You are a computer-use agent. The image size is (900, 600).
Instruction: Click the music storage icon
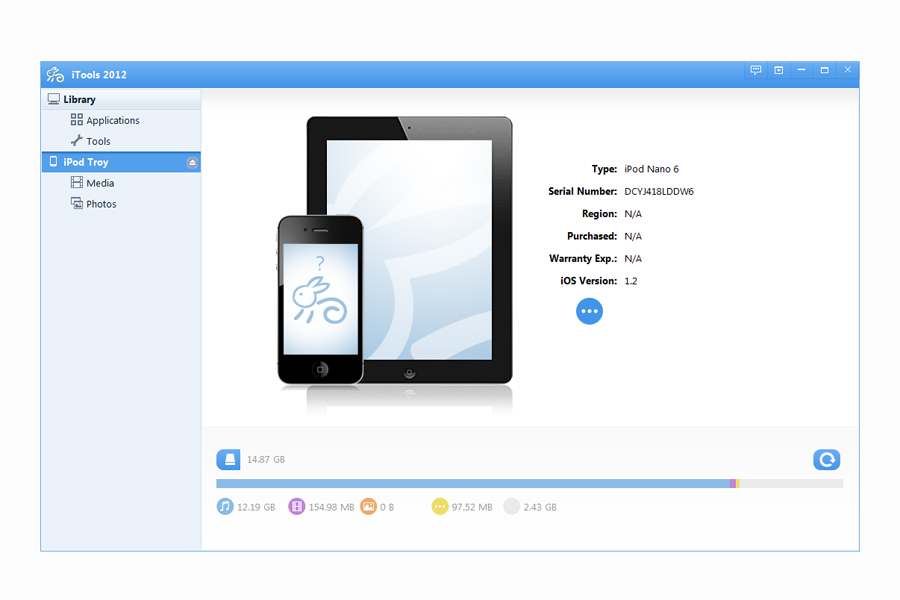[x=225, y=507]
